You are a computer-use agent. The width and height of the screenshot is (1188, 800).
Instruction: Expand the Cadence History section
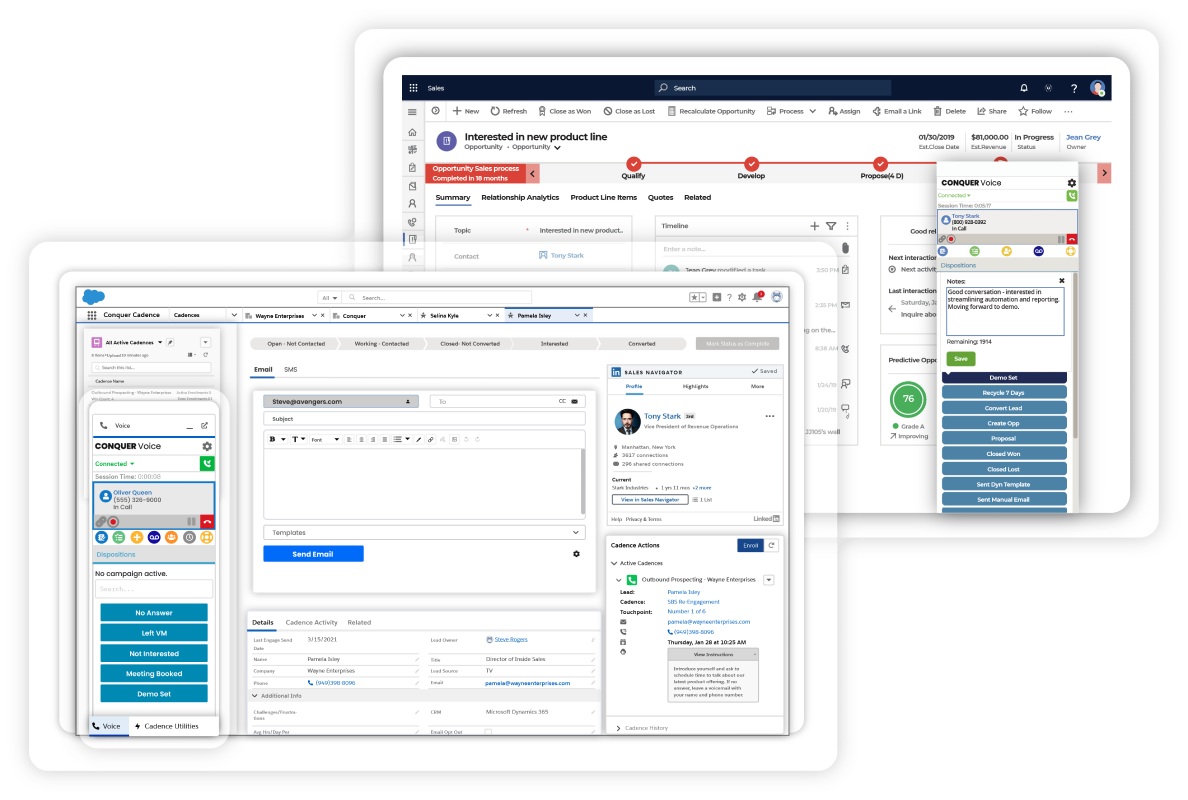[618, 728]
